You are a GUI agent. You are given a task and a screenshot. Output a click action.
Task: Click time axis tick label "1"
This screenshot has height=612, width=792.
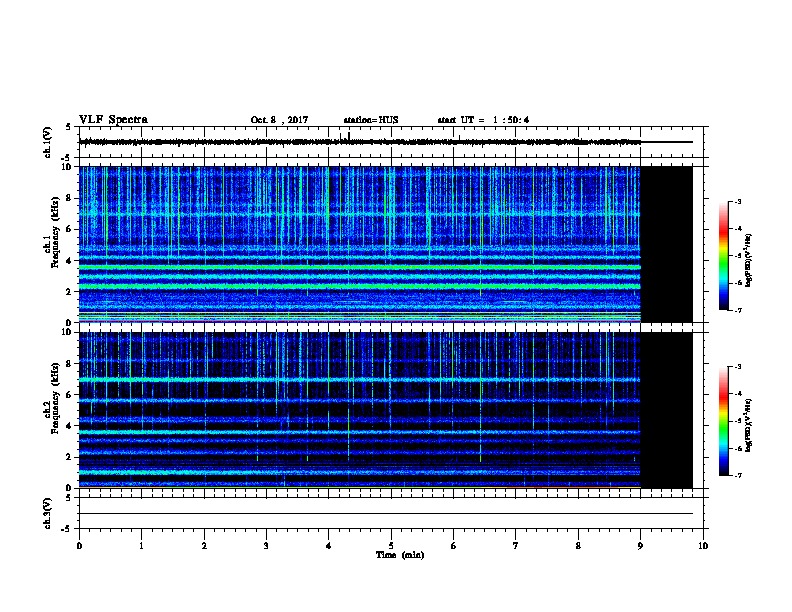141,545
